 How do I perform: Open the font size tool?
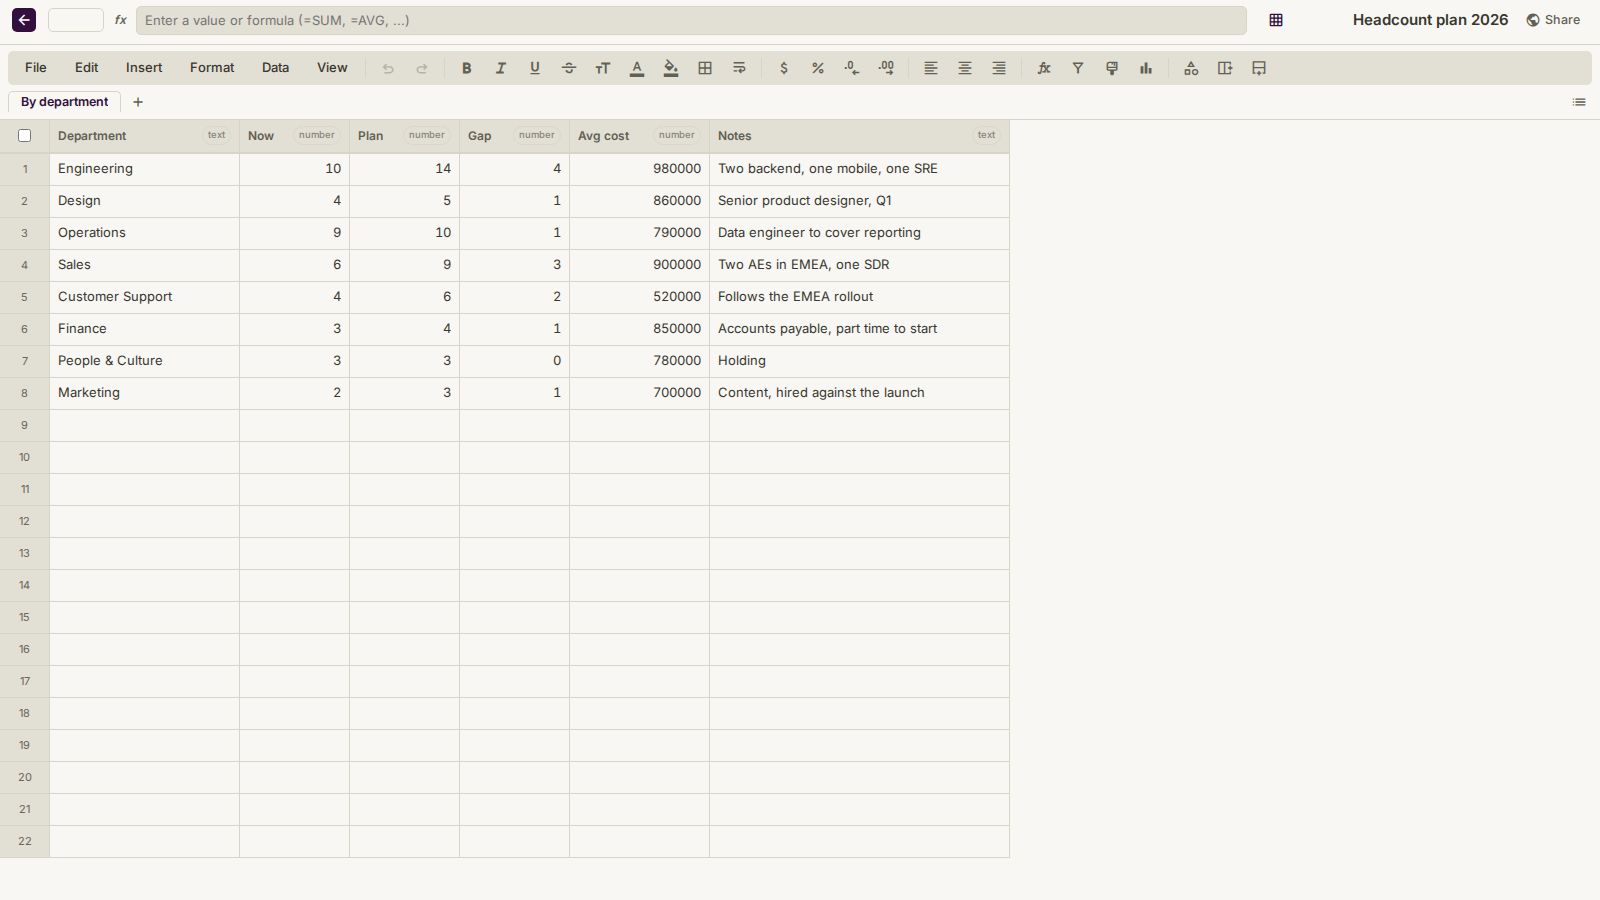[602, 68]
